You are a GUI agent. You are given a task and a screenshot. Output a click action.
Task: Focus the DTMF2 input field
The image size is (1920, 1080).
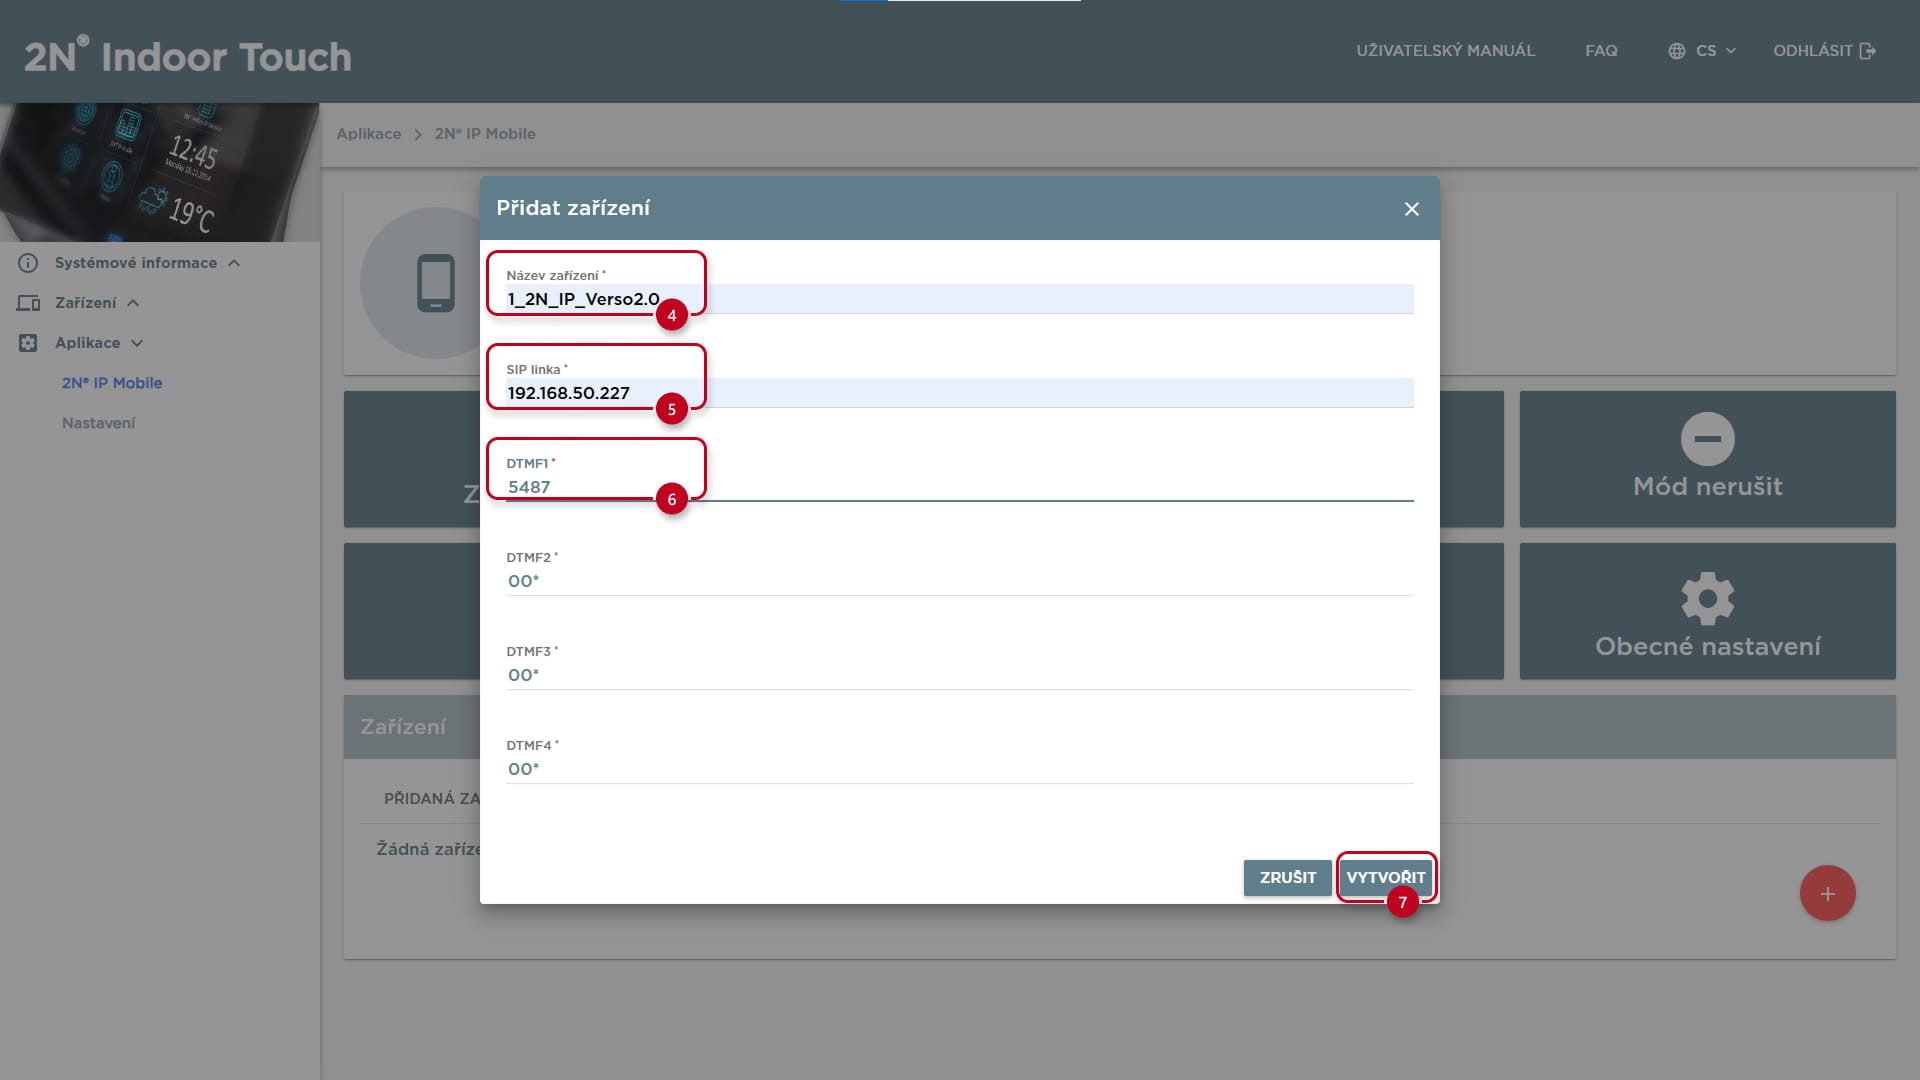point(959,580)
